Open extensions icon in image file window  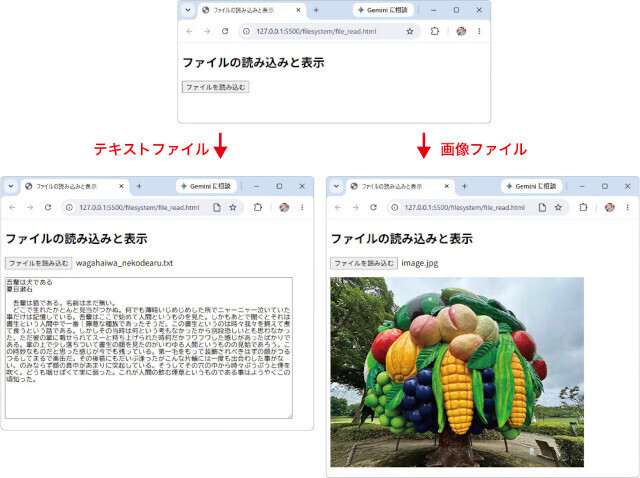point(583,208)
